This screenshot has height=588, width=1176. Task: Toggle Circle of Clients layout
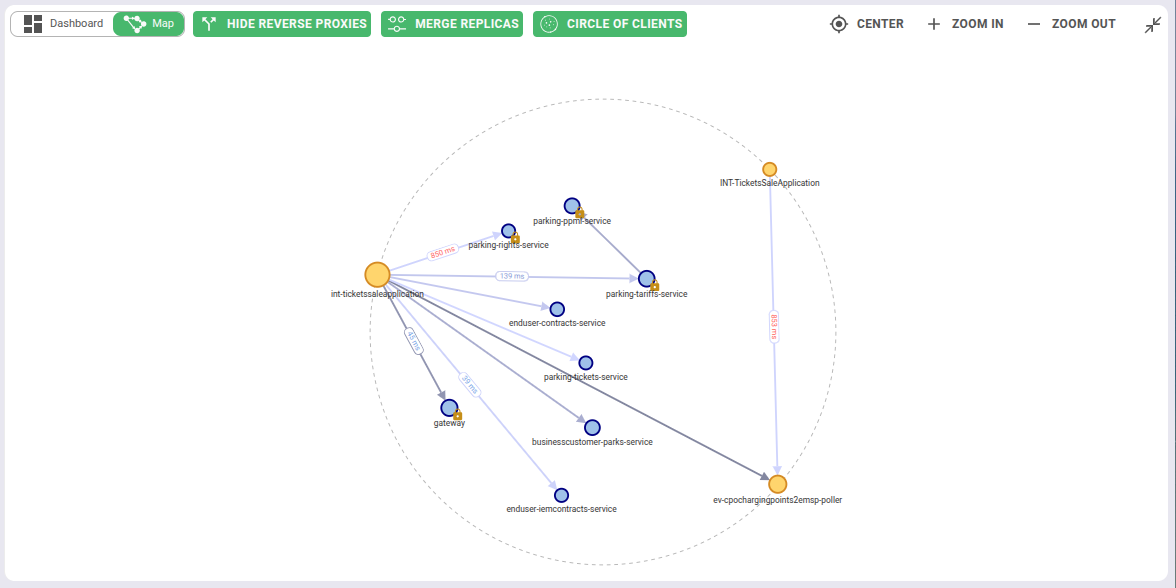(x=610, y=24)
